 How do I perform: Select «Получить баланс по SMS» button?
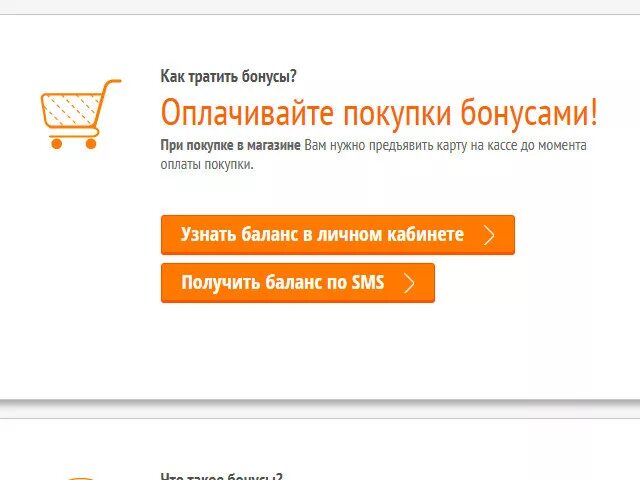(298, 283)
